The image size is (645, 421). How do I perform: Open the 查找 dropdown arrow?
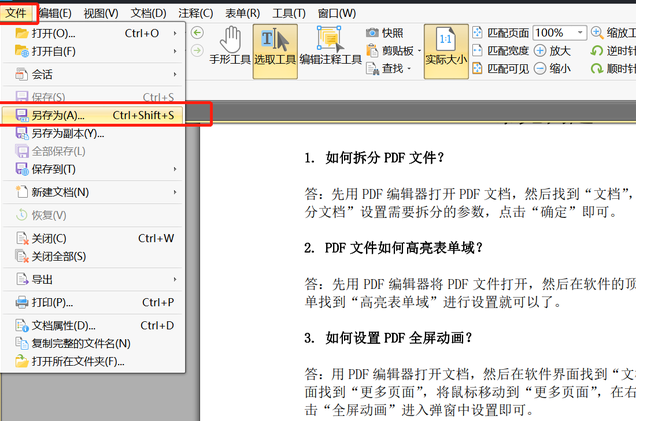tap(409, 68)
